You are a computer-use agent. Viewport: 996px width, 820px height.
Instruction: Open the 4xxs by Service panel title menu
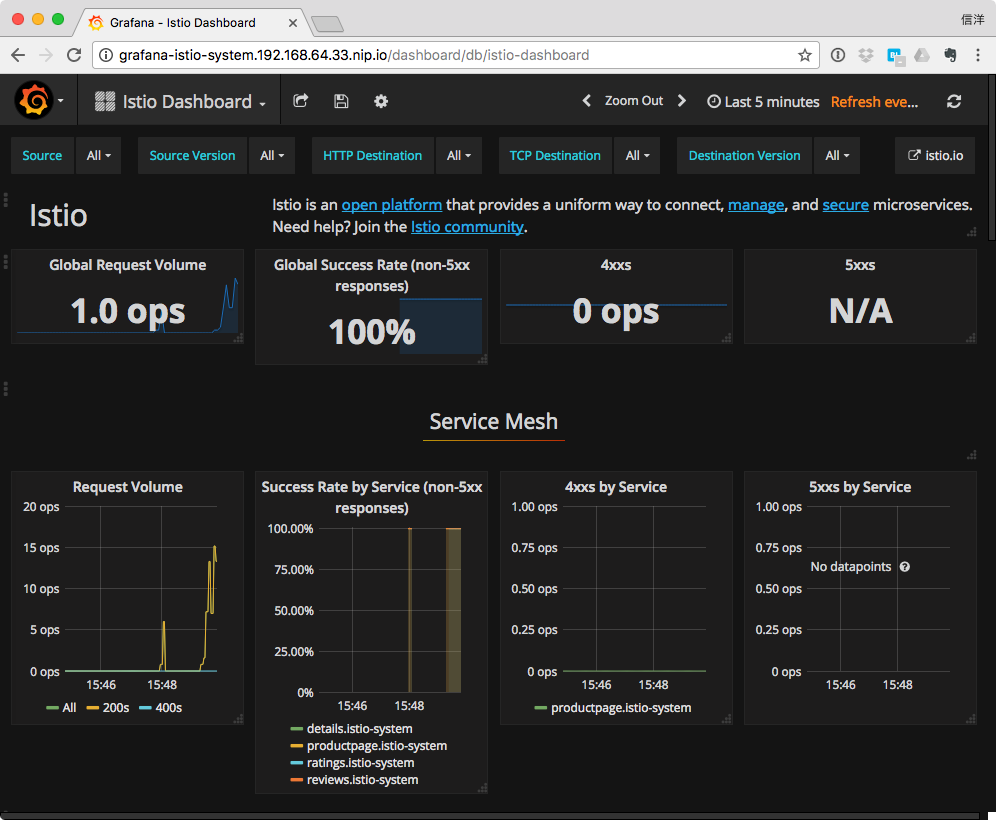tap(616, 487)
